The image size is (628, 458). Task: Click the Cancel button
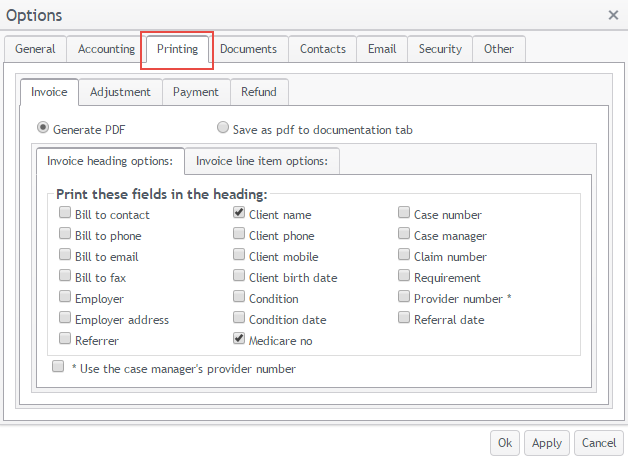(x=598, y=443)
